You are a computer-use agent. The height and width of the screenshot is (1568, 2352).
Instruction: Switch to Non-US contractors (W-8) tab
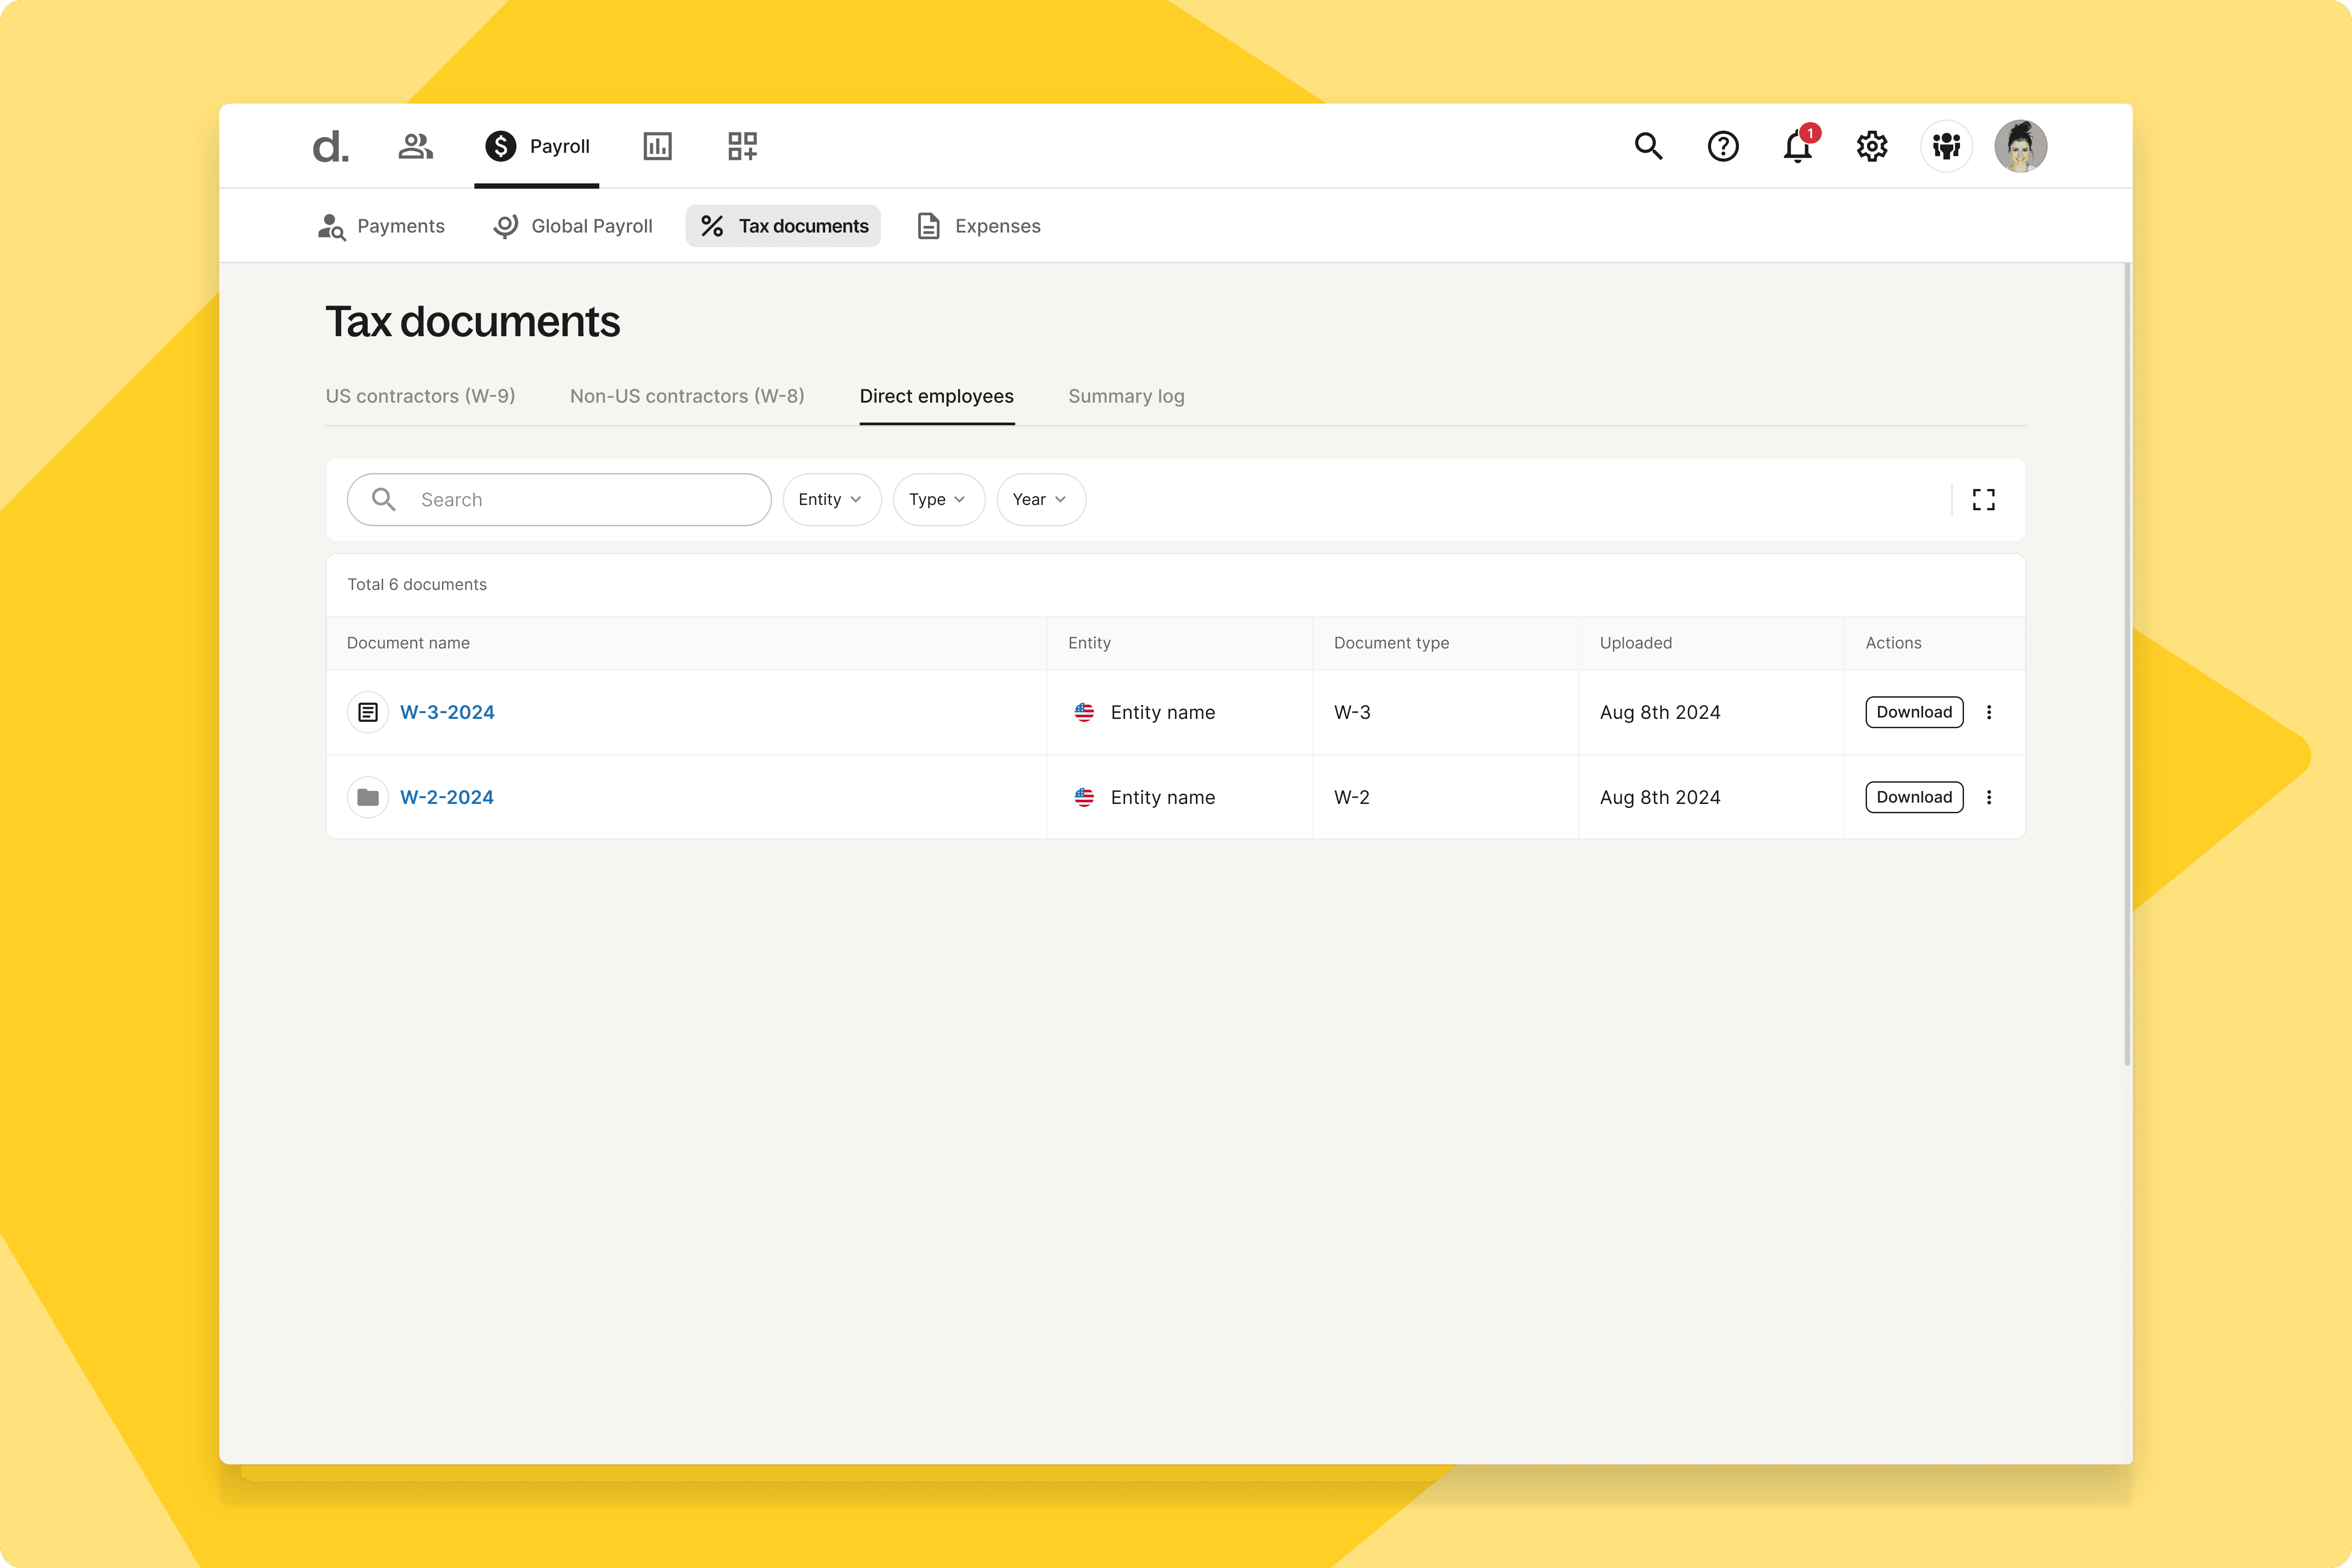click(x=687, y=396)
